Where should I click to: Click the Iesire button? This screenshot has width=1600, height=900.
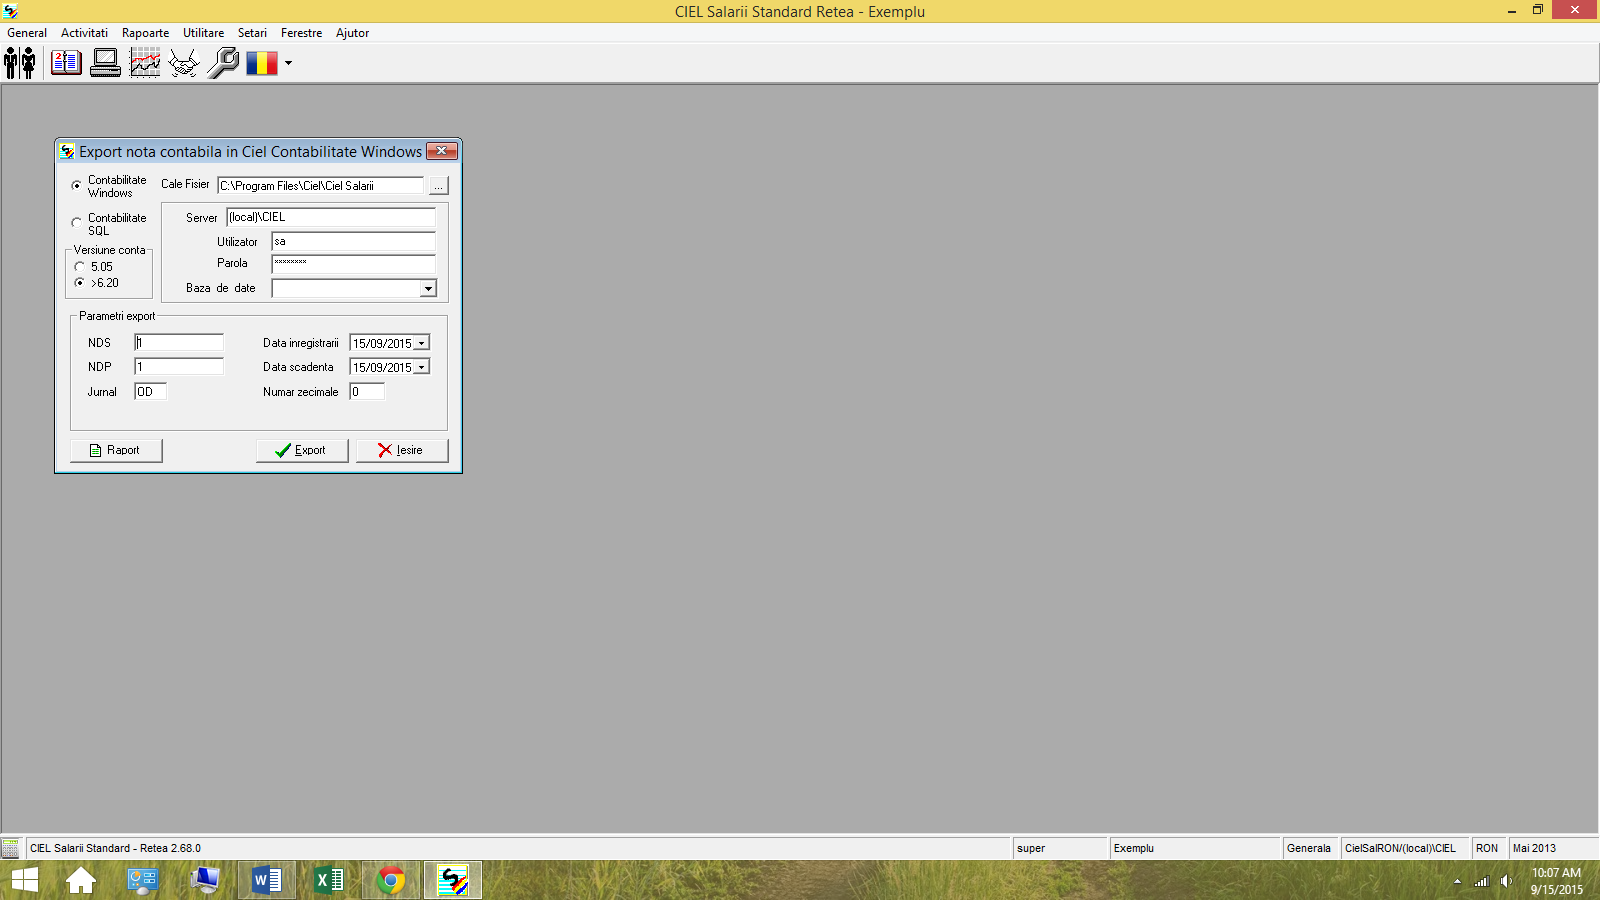point(402,450)
